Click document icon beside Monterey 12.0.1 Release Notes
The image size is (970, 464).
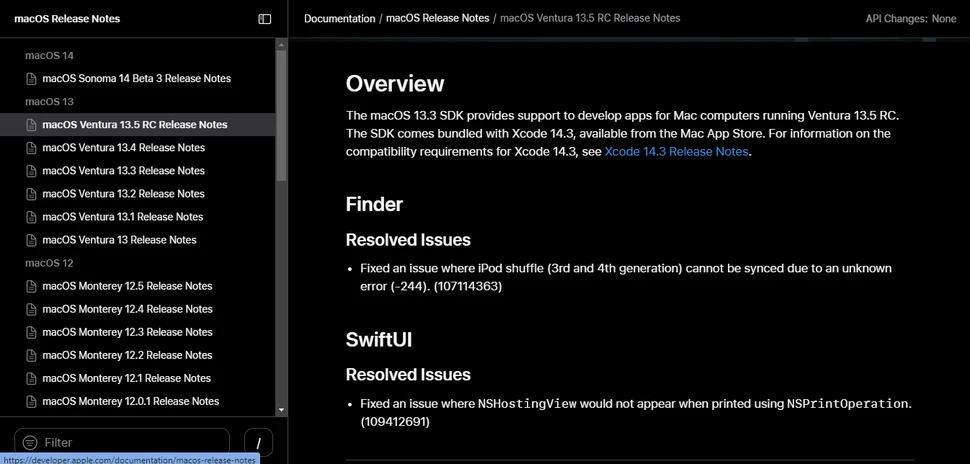point(31,401)
